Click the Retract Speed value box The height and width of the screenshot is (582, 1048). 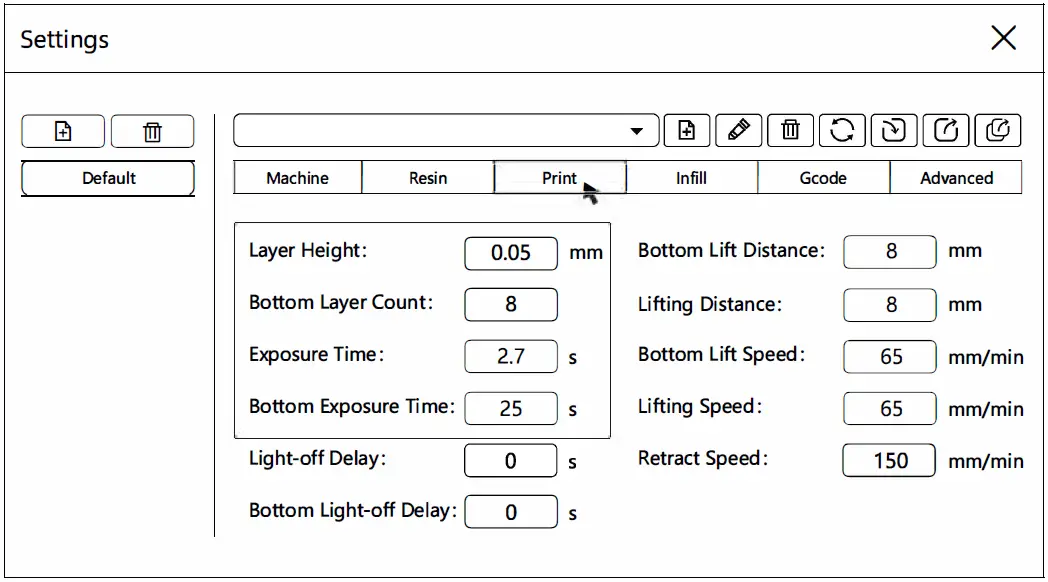click(890, 460)
